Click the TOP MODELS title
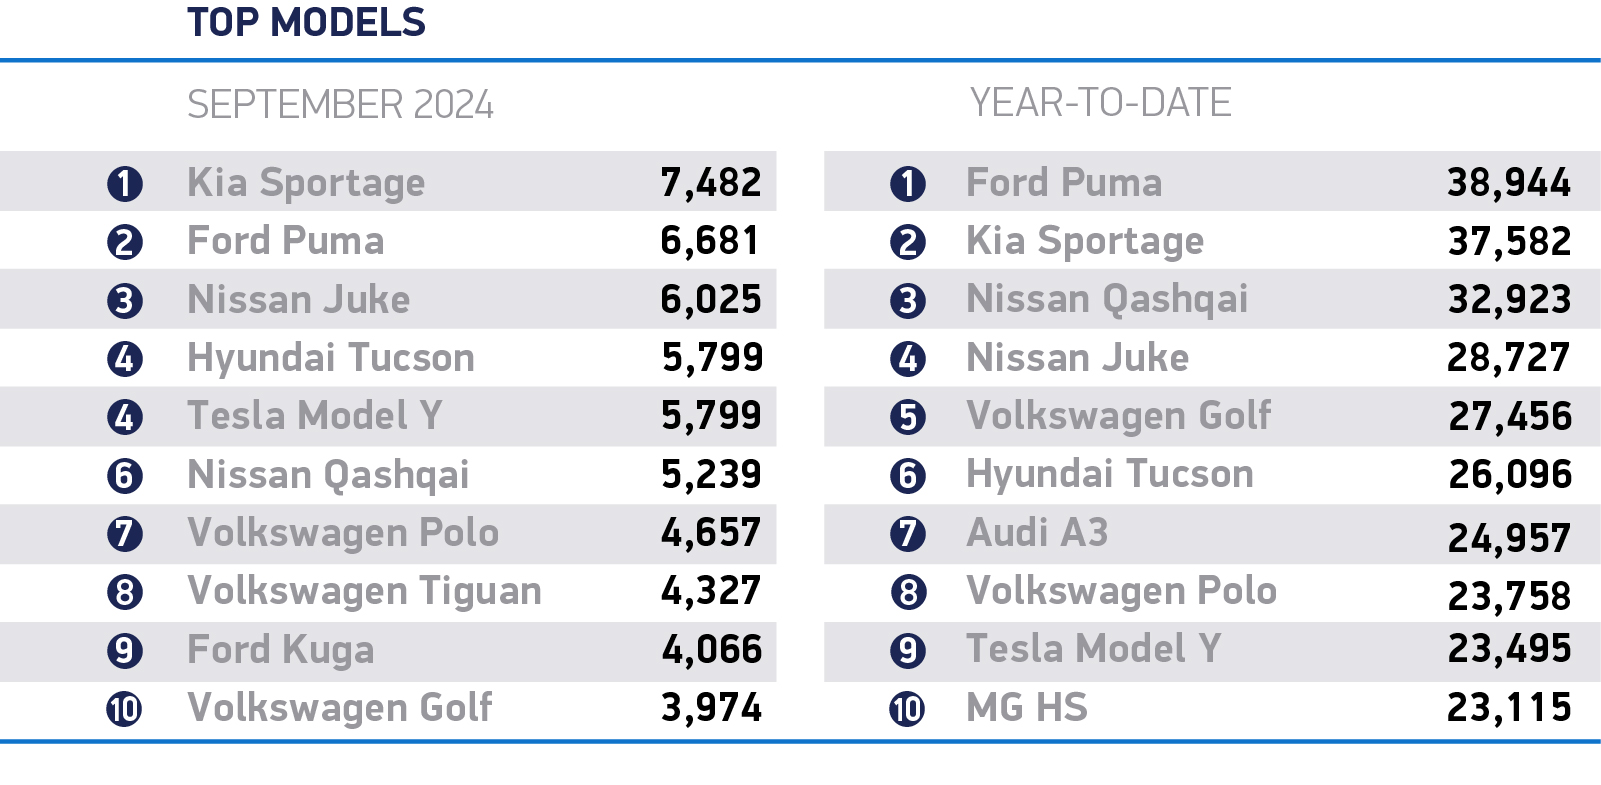This screenshot has width=1601, height=785. (306, 23)
